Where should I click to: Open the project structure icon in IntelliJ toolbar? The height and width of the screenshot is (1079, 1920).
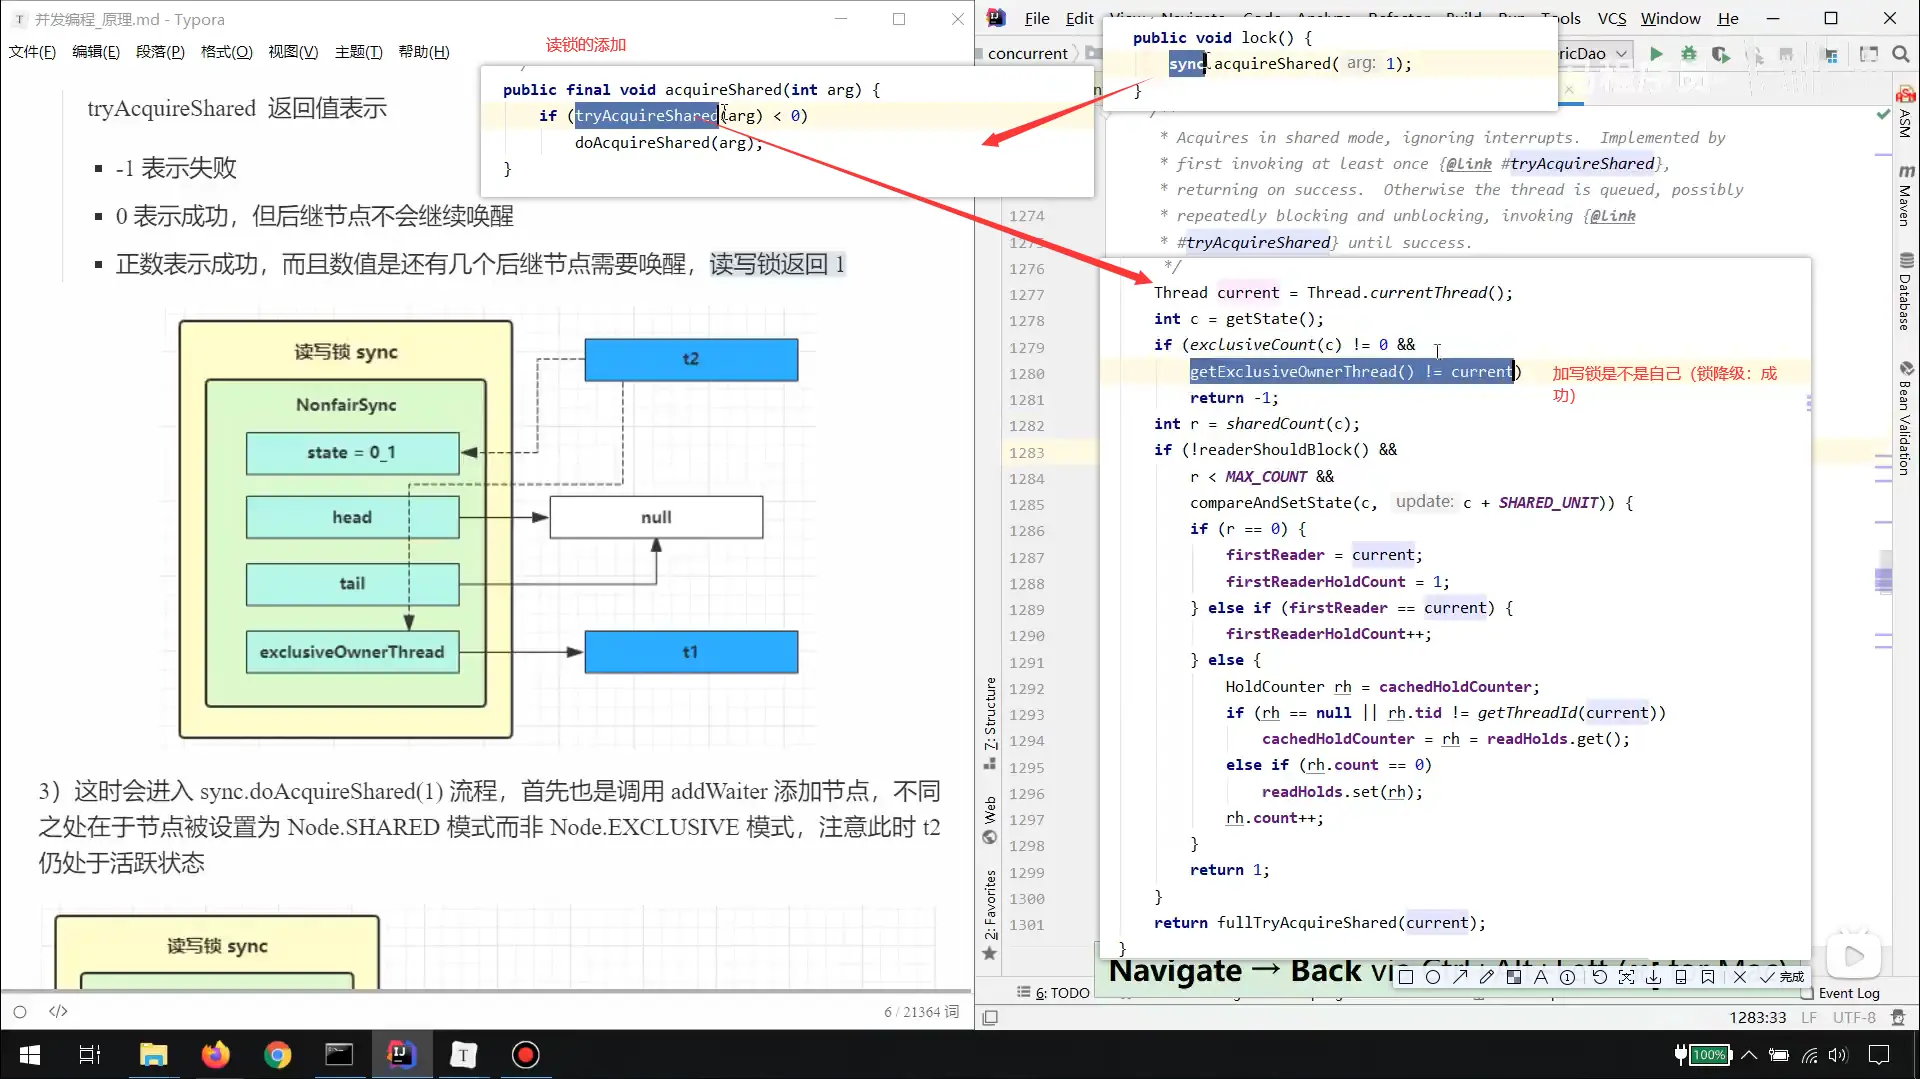pyautogui.click(x=1830, y=54)
